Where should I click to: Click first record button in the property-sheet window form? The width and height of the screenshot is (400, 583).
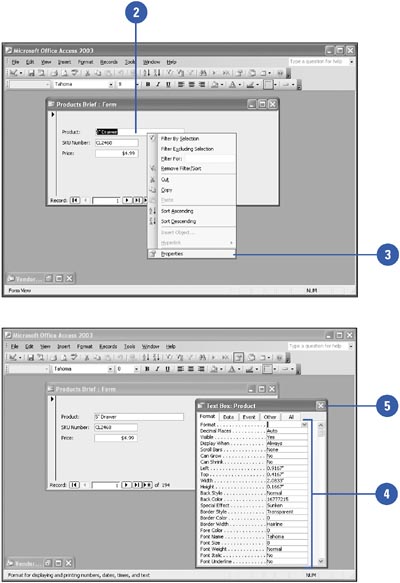[x=74, y=485]
